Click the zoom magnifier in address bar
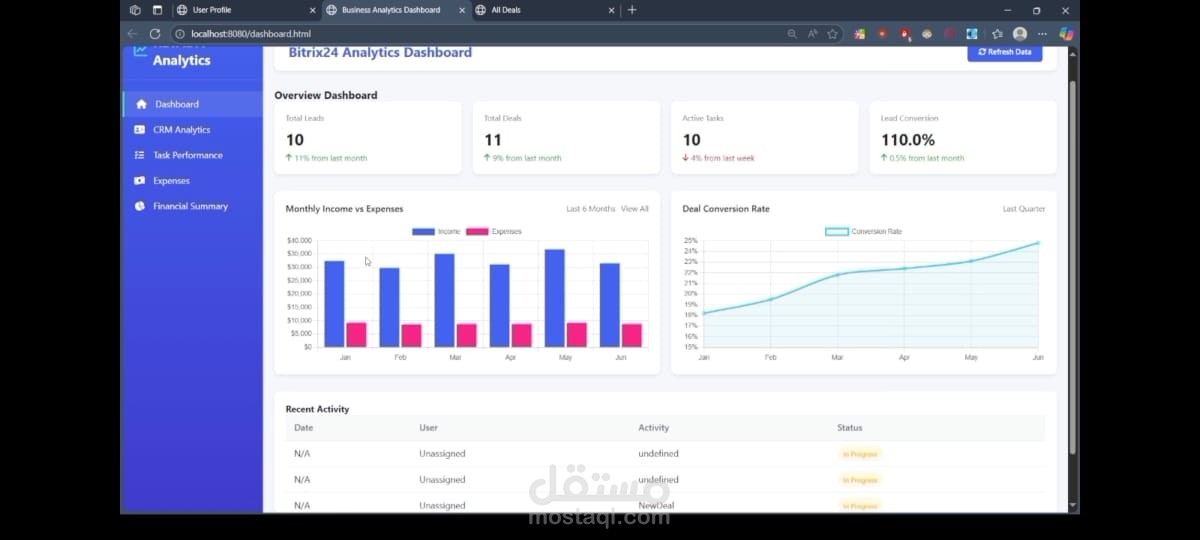The width and height of the screenshot is (1200, 540). click(x=792, y=34)
